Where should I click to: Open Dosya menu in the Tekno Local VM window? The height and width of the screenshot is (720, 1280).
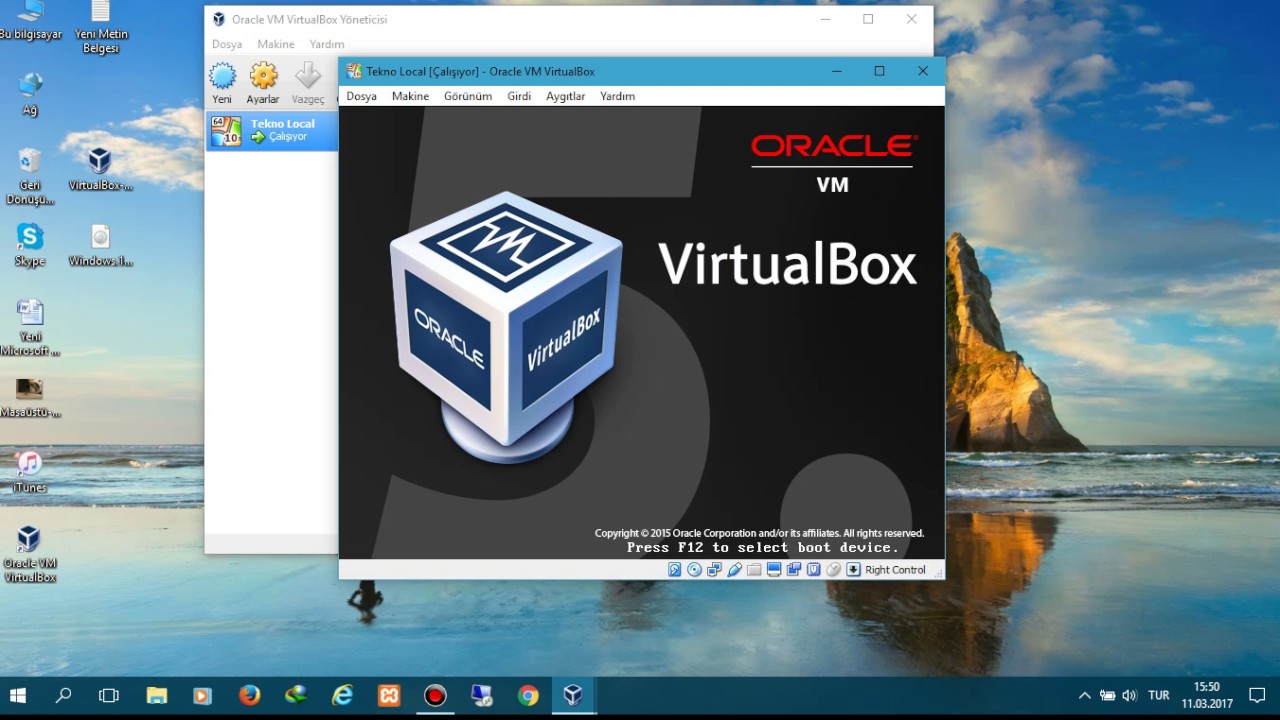(x=361, y=96)
